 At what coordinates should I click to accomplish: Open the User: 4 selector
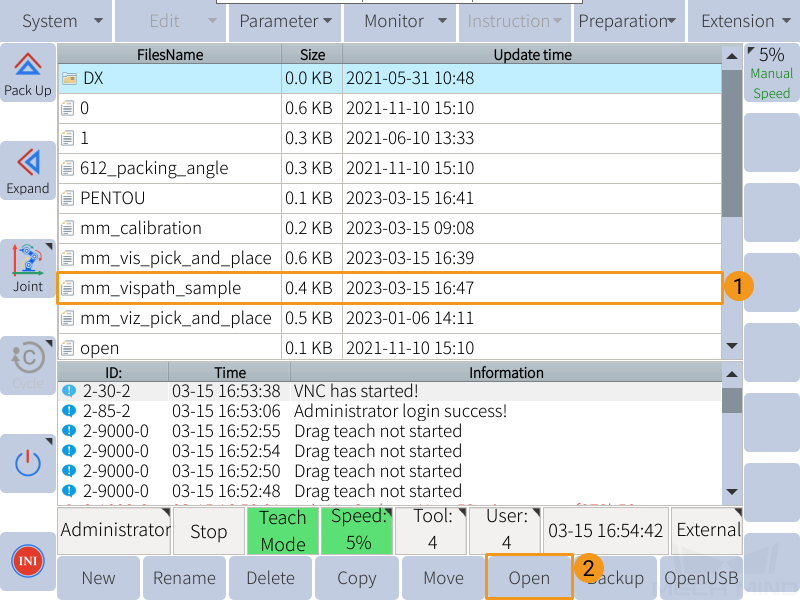click(505, 531)
